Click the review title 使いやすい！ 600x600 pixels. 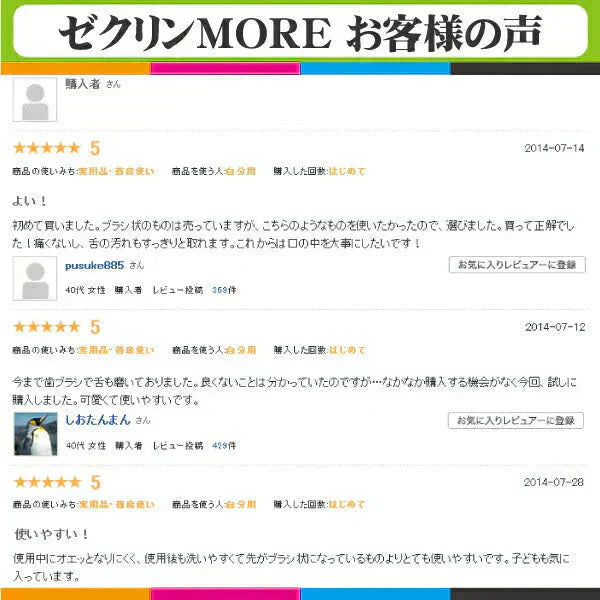tap(51, 534)
